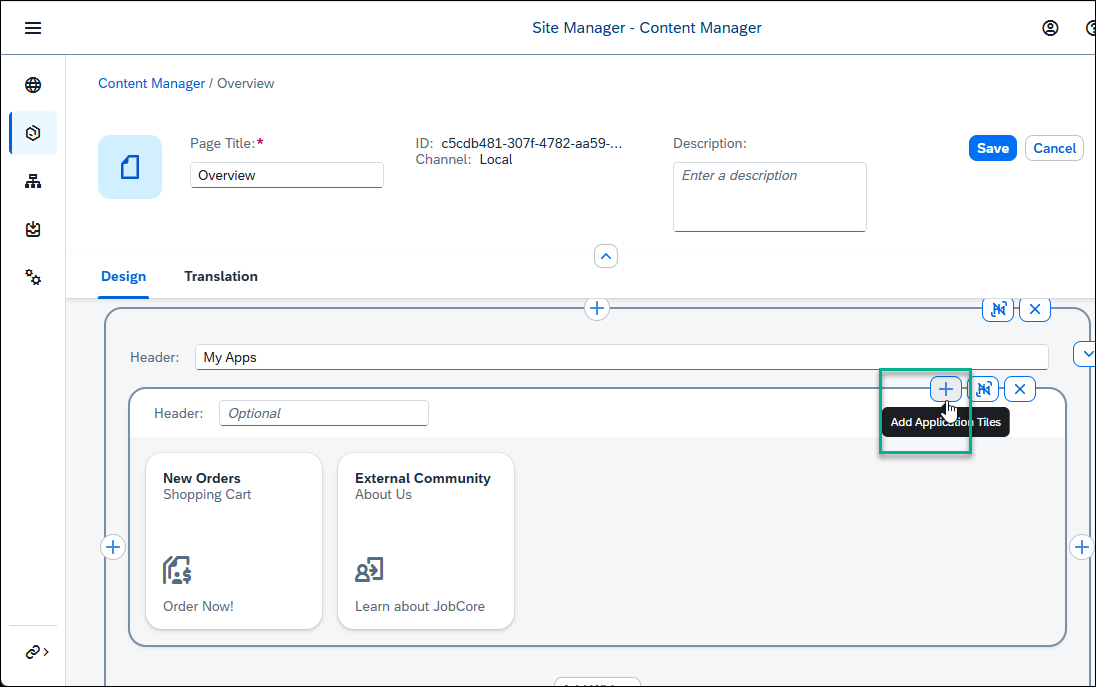Screen dimensions: 1096x687
Task: Switch to the Translation tab
Action: click(x=221, y=277)
